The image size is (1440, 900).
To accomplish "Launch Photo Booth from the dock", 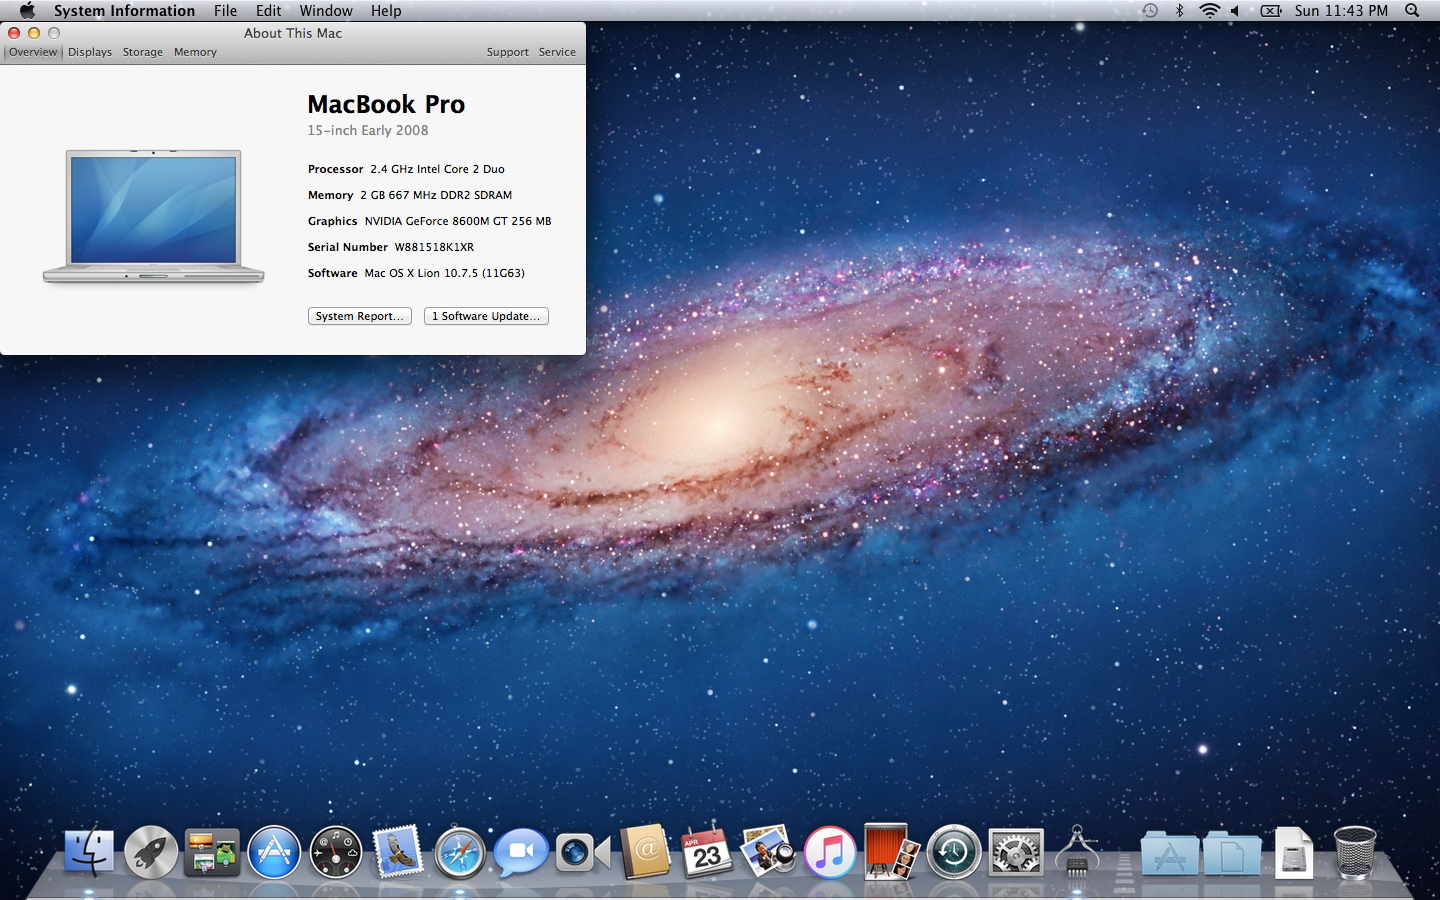I will (x=891, y=853).
